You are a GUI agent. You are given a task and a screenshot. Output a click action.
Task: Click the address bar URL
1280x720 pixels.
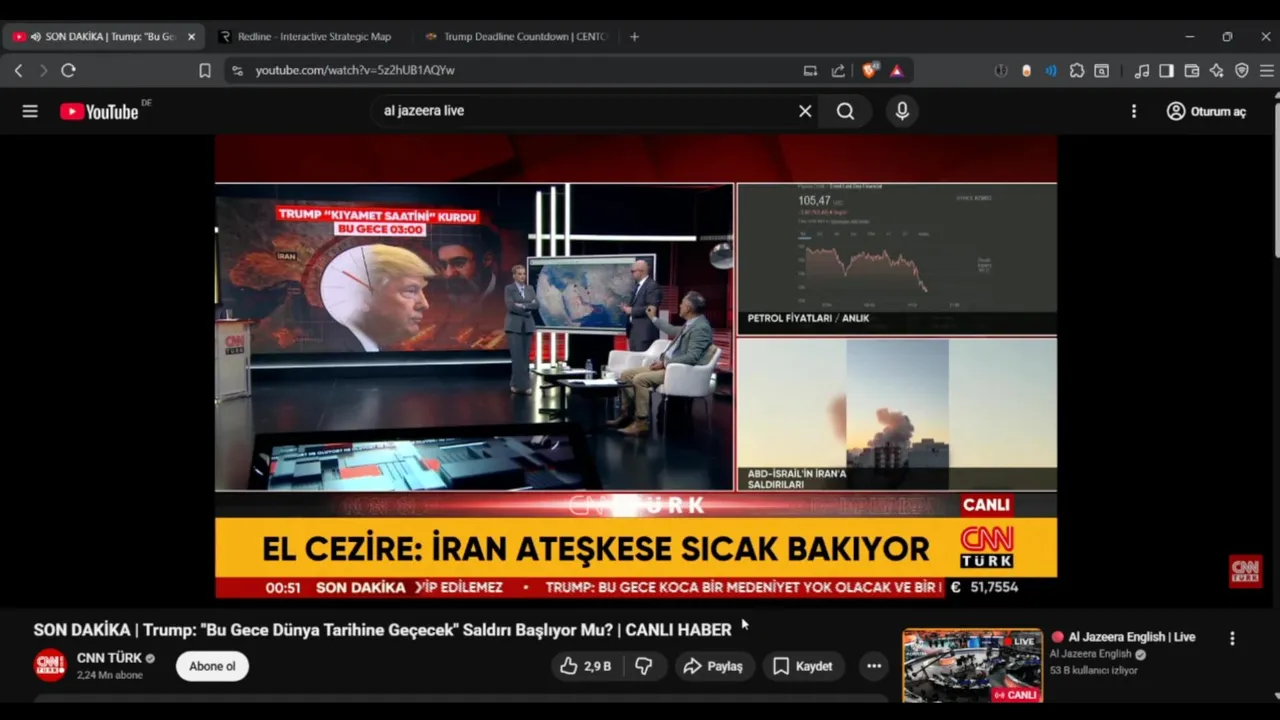coord(355,70)
